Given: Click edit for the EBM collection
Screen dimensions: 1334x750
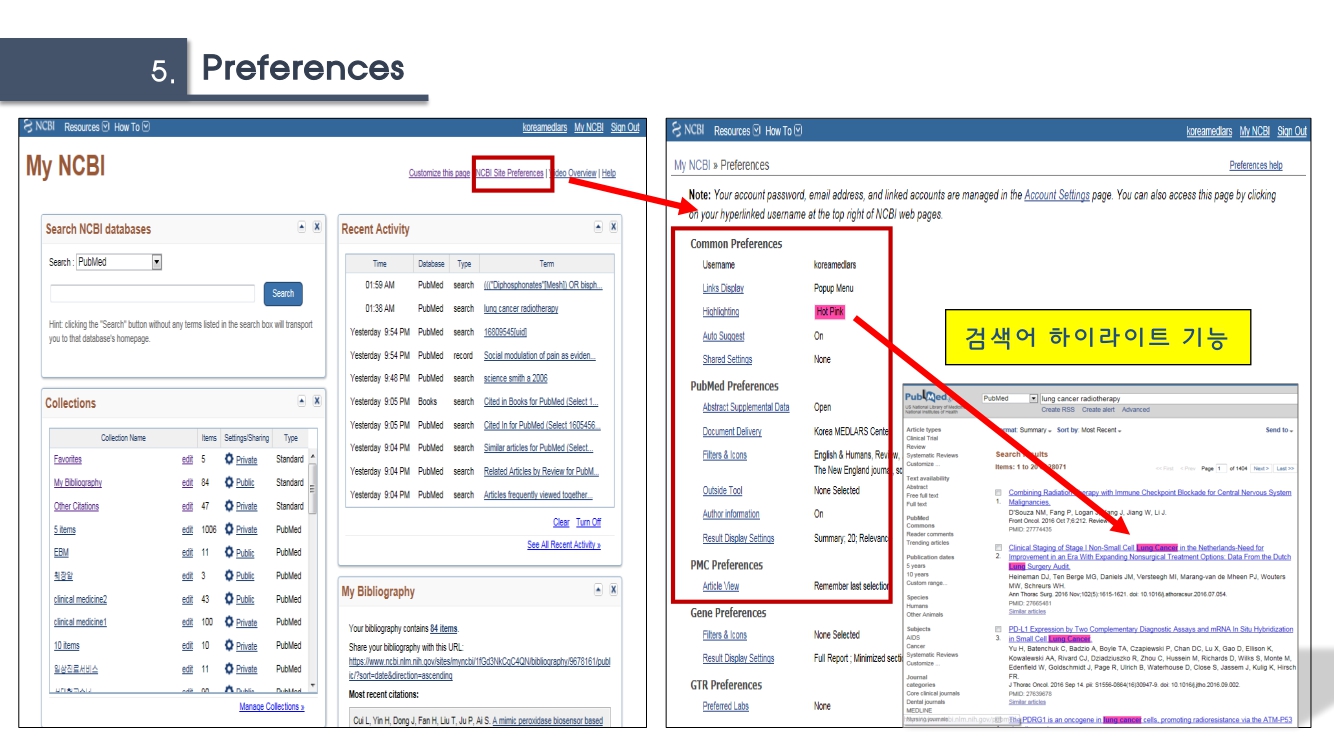Looking at the screenshot, I should (x=187, y=552).
